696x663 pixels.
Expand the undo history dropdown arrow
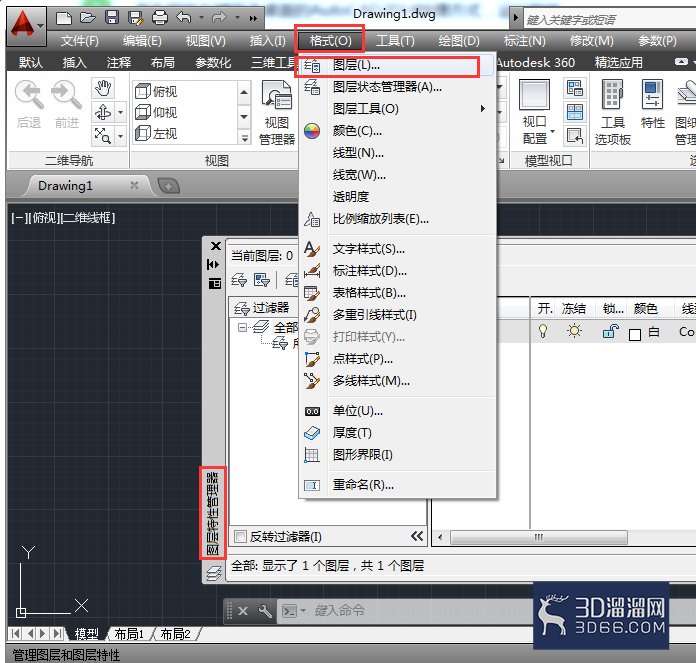[x=202, y=18]
